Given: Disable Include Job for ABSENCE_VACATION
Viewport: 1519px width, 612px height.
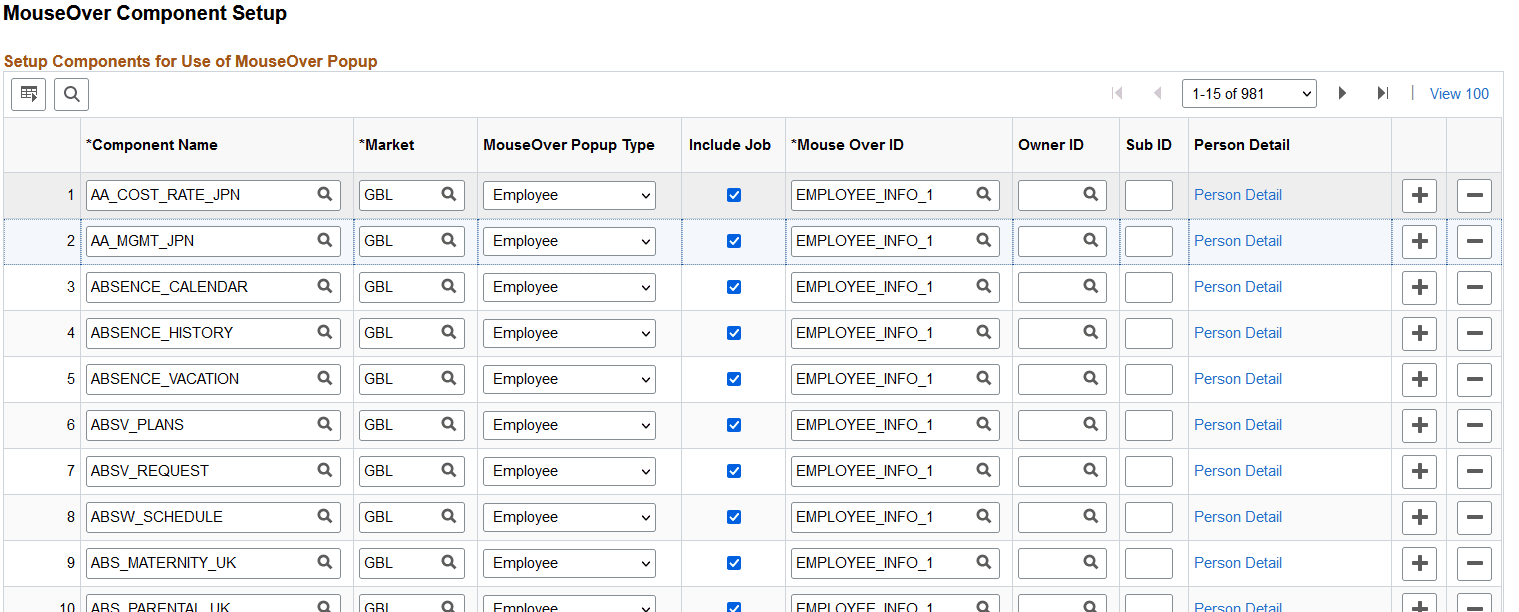Looking at the screenshot, I should pyautogui.click(x=734, y=379).
